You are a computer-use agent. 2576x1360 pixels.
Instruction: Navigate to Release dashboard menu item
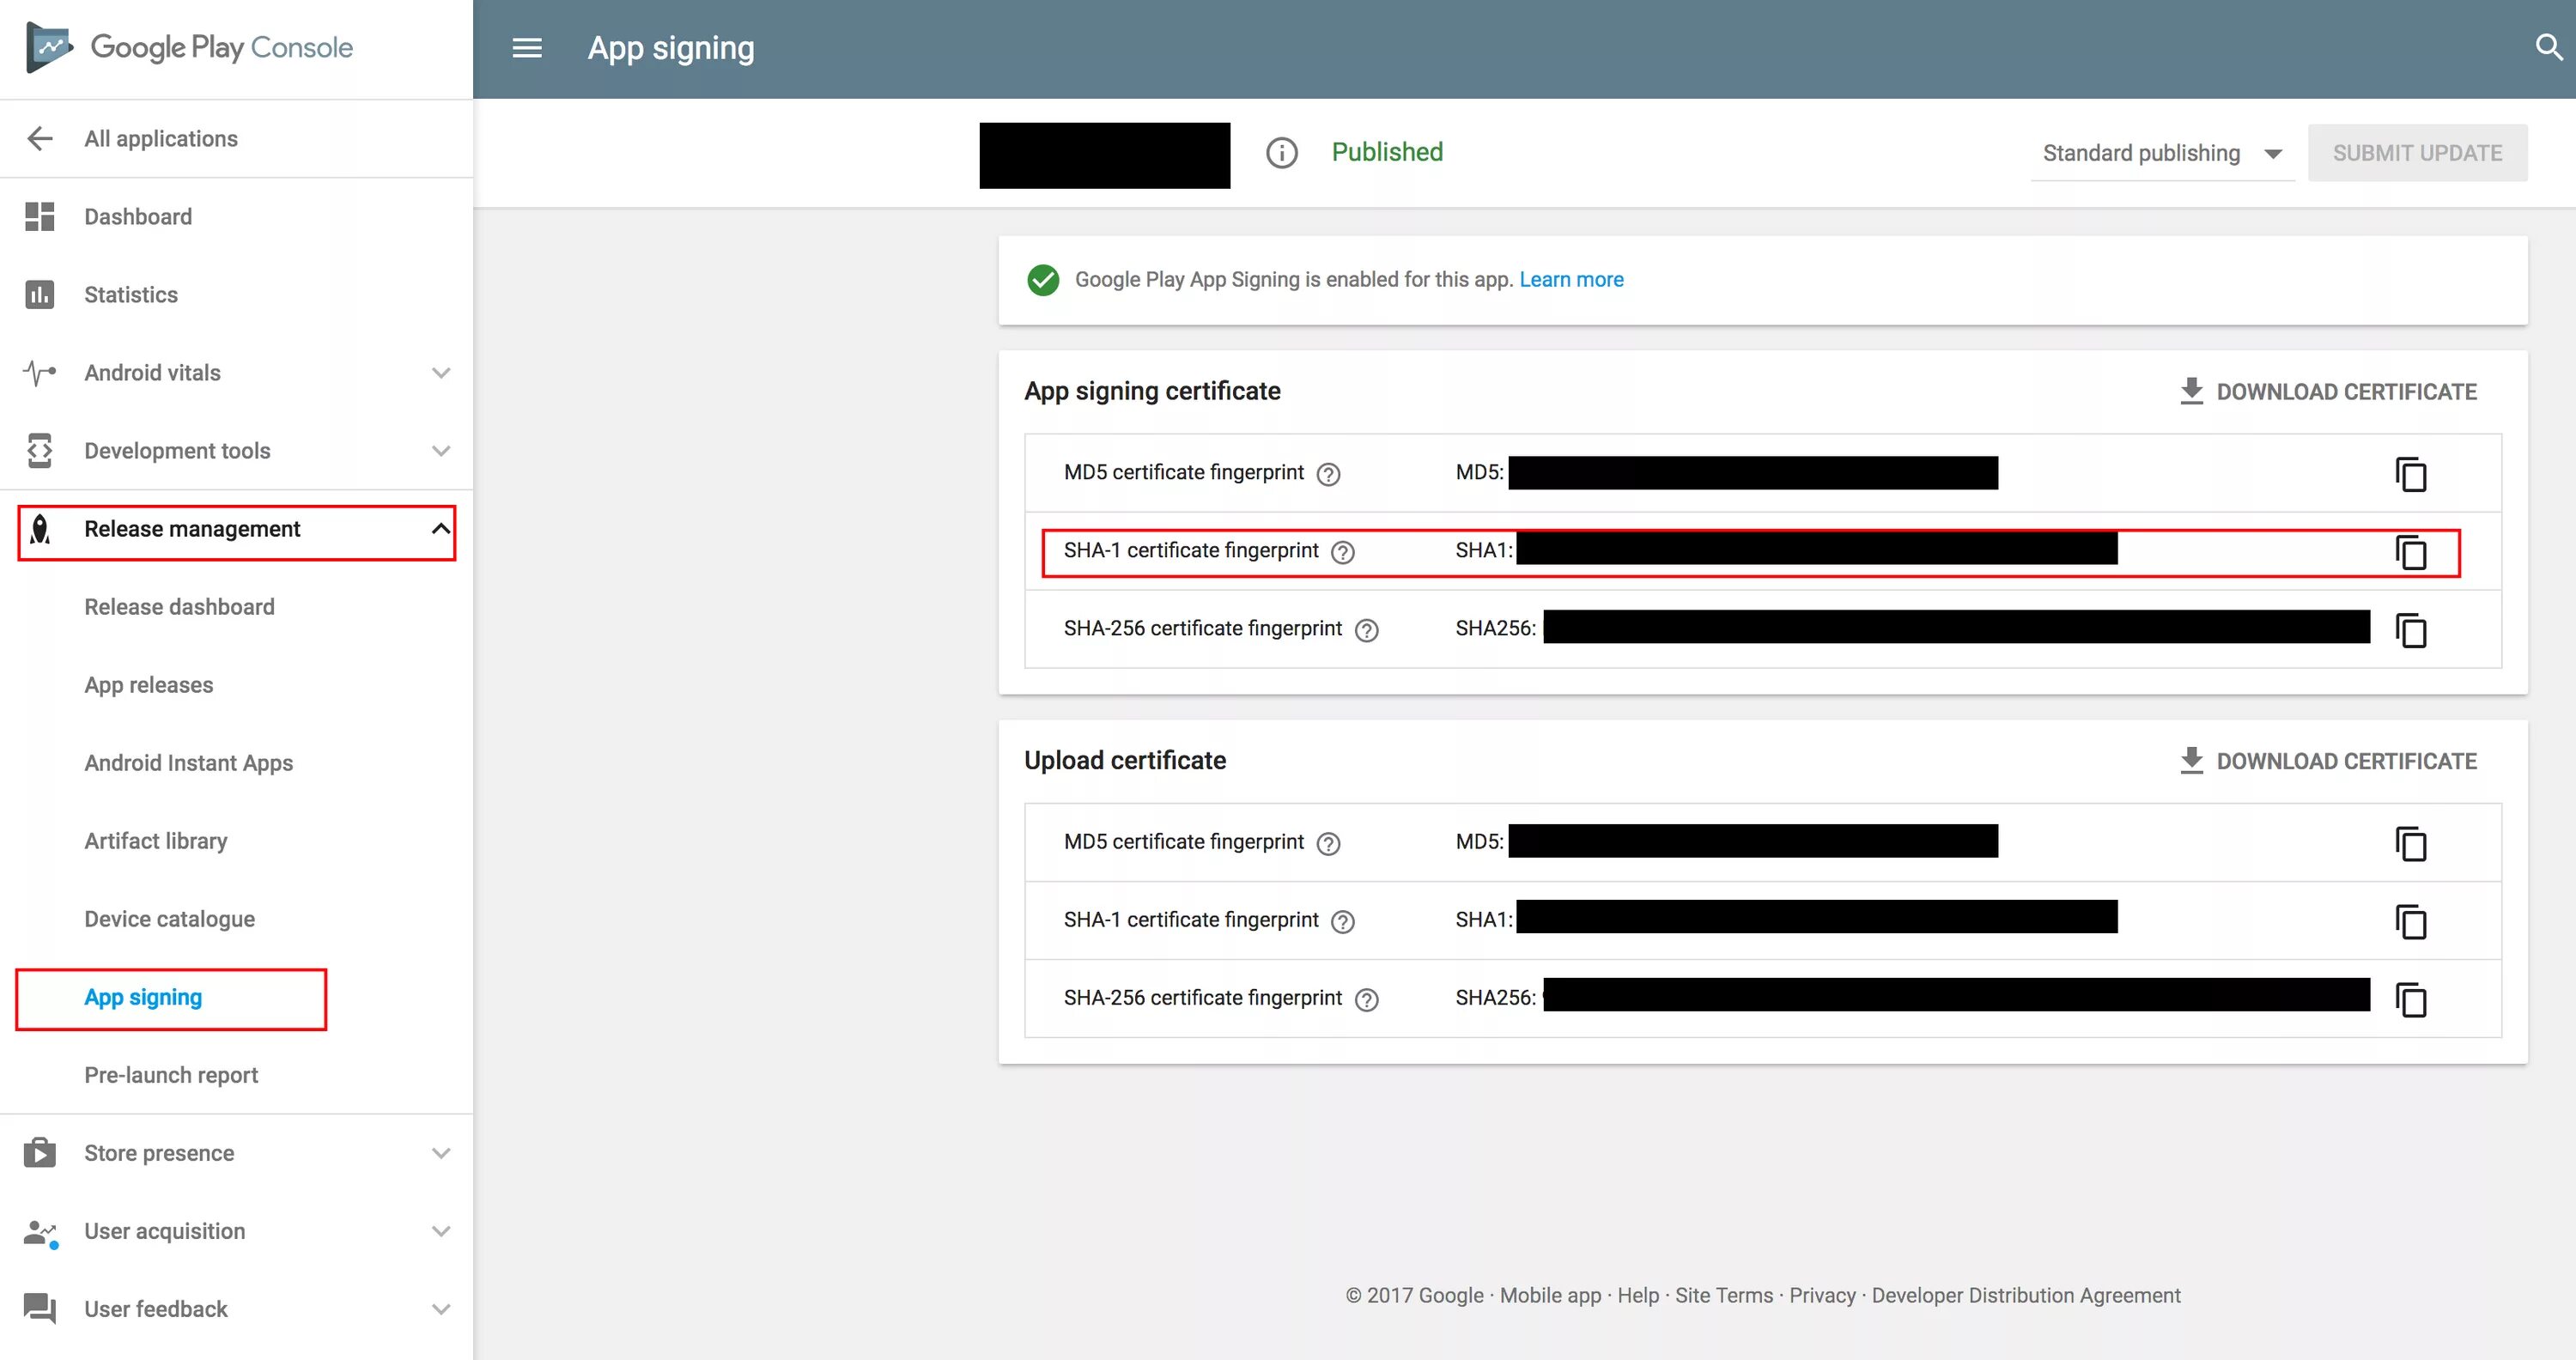coord(179,605)
